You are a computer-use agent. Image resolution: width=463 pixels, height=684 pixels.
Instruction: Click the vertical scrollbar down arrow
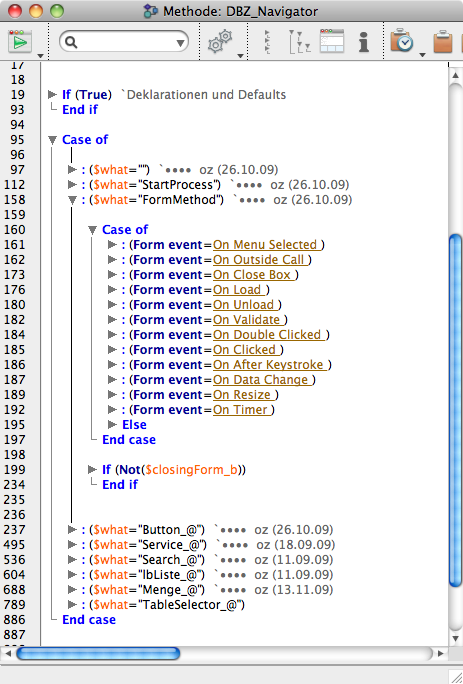[455, 638]
